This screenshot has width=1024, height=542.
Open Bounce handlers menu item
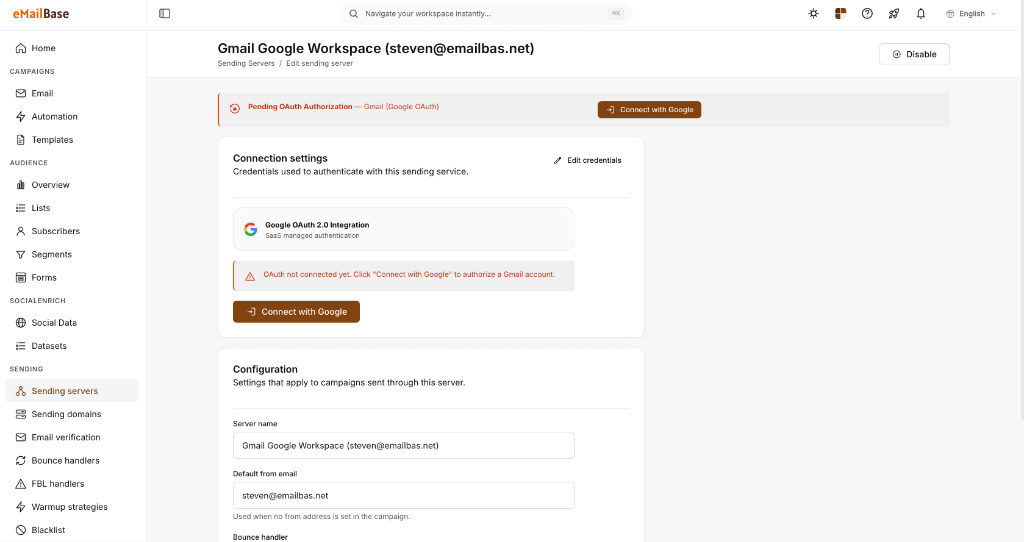(72, 460)
